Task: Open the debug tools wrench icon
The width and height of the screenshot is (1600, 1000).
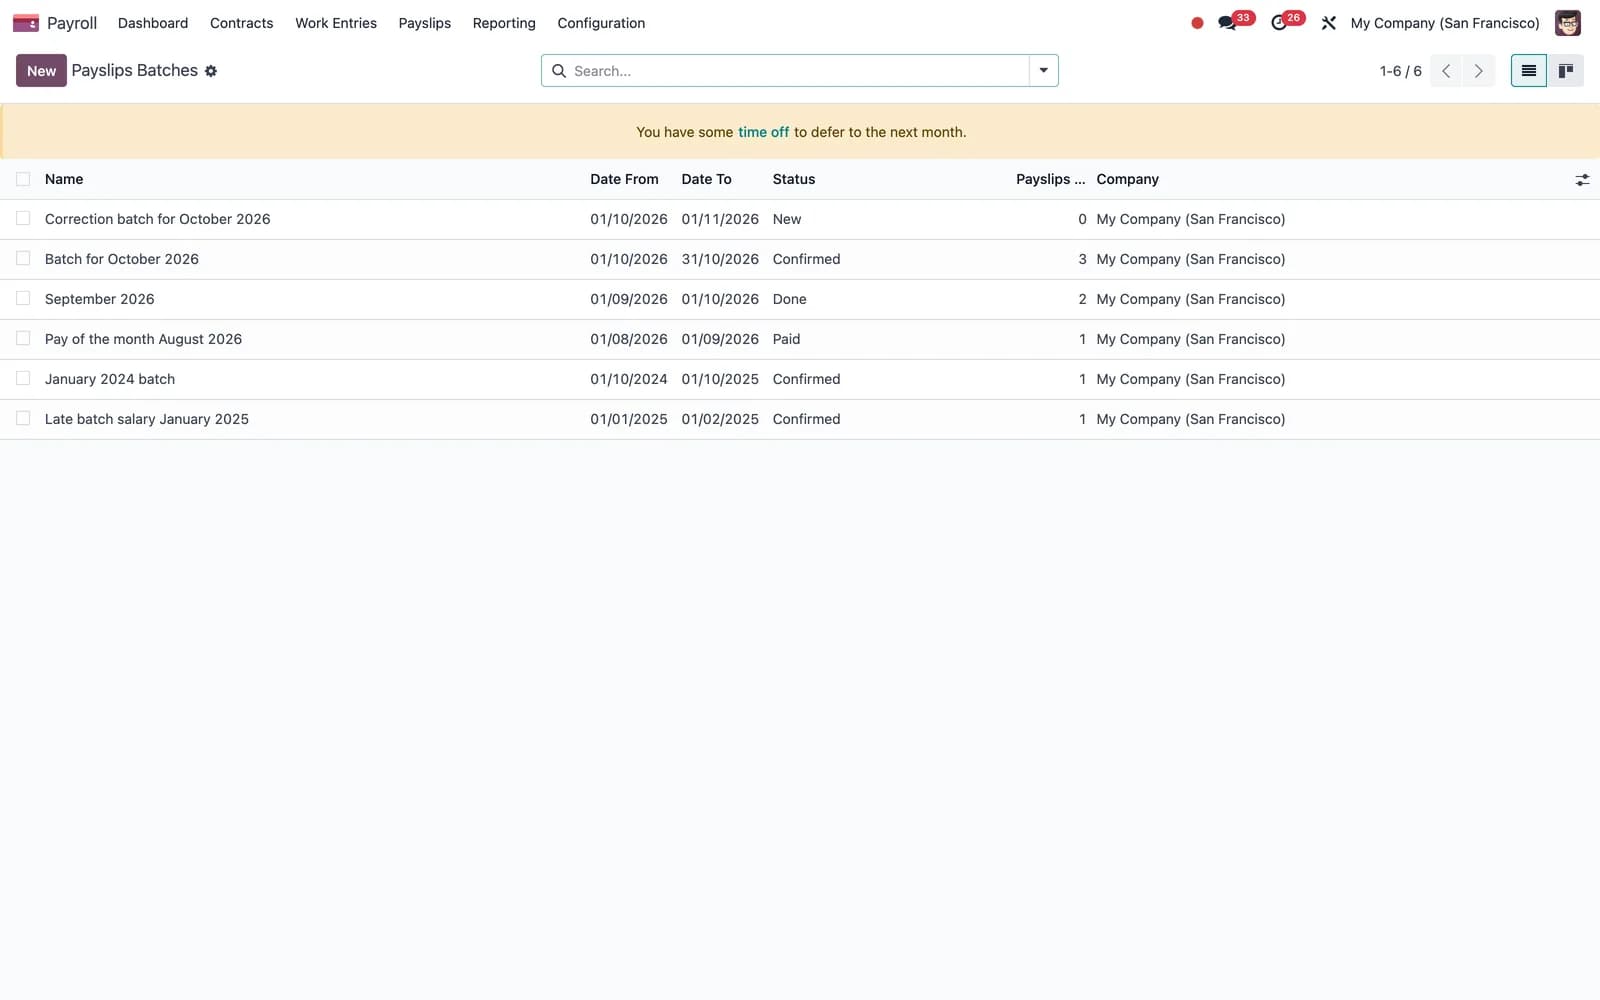Action: [x=1329, y=23]
